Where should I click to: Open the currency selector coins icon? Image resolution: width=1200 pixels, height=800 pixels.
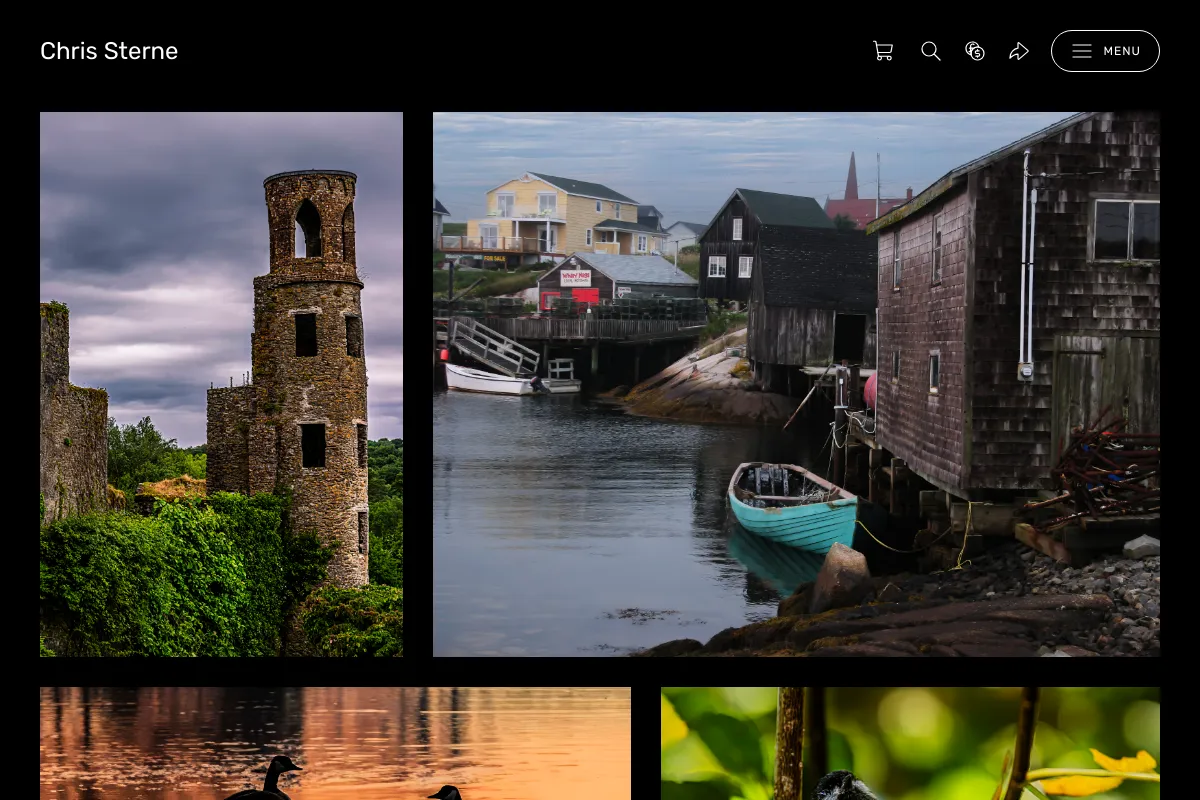975,51
